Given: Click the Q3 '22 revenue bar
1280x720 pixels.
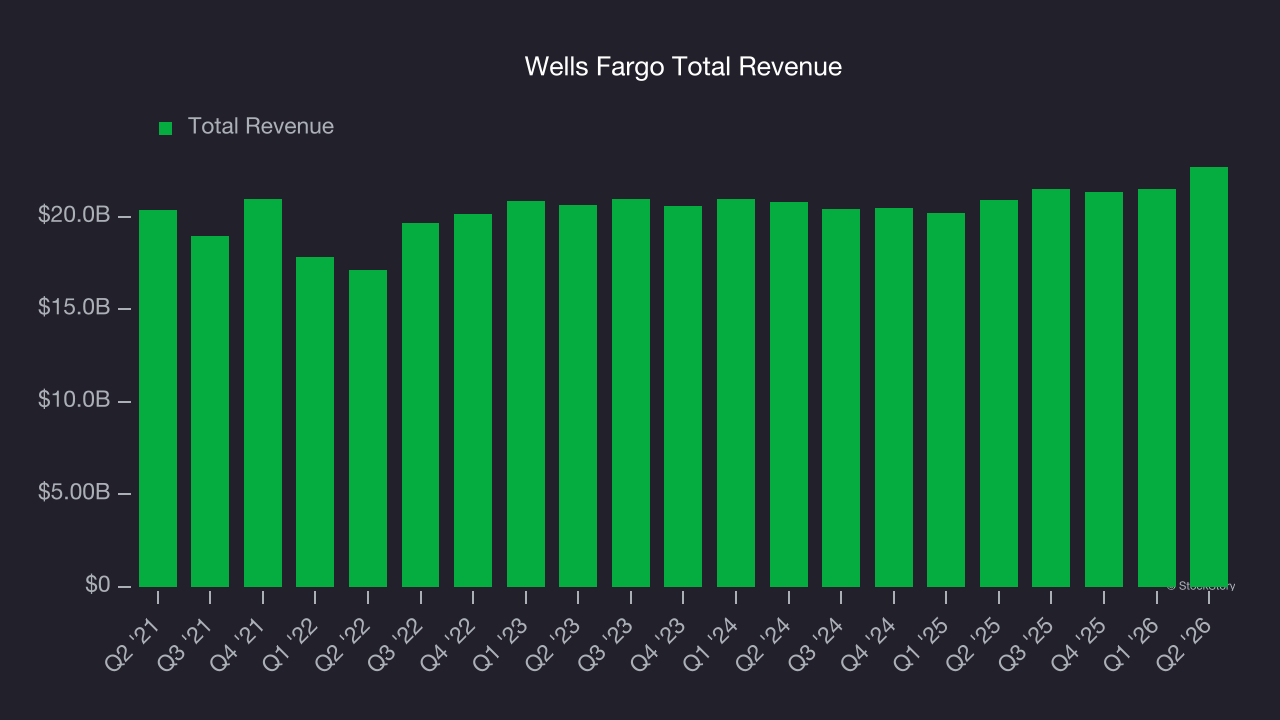Looking at the screenshot, I should (x=420, y=405).
